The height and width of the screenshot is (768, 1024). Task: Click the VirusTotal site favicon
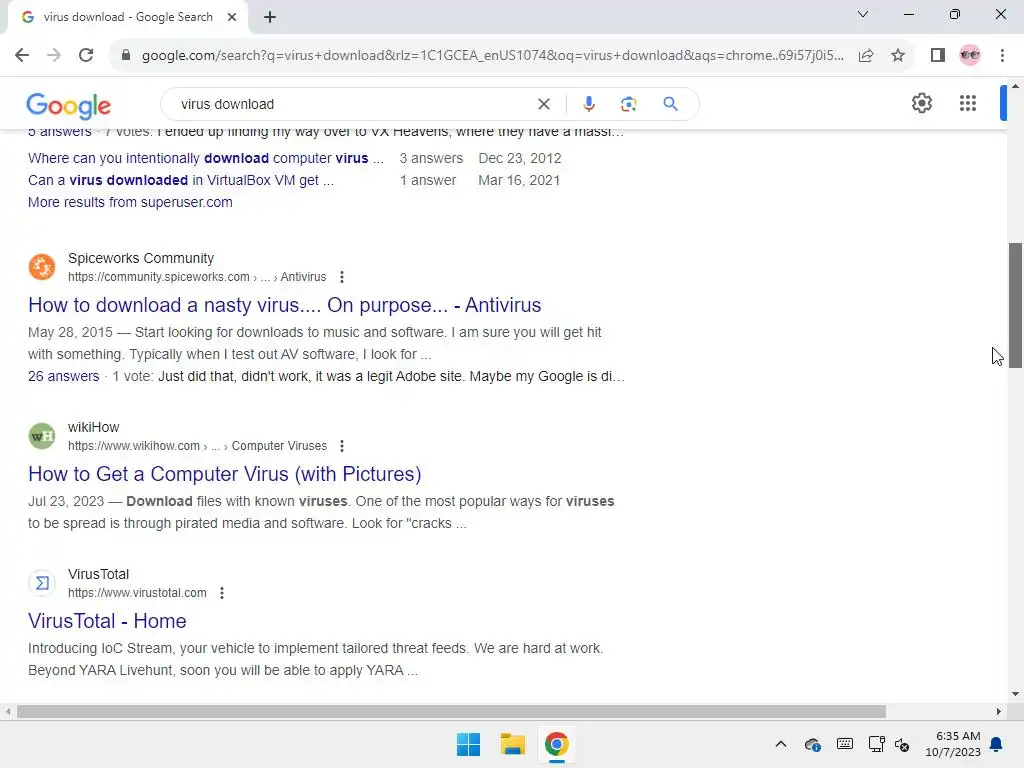pos(42,583)
